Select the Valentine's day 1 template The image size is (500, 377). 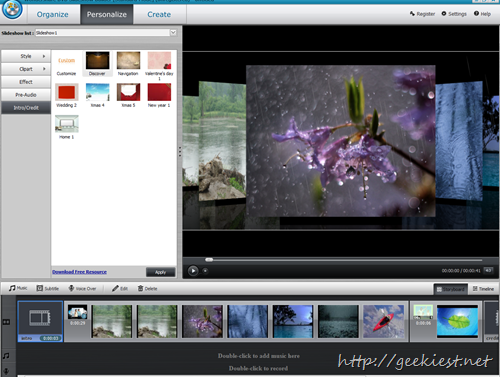click(x=159, y=65)
